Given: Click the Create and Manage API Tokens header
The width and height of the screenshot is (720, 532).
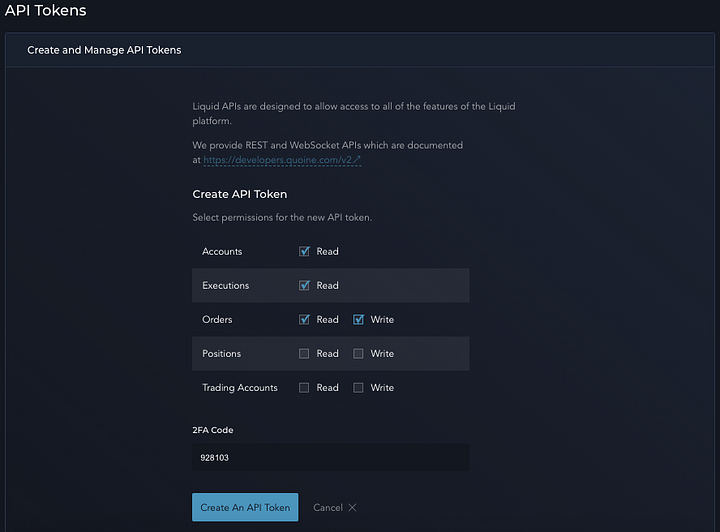Looking at the screenshot, I should 104,50.
